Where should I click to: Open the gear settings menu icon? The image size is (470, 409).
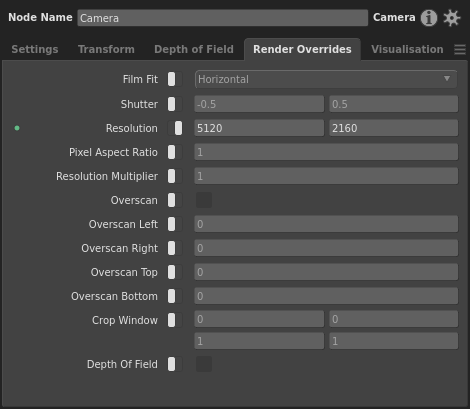[x=452, y=18]
